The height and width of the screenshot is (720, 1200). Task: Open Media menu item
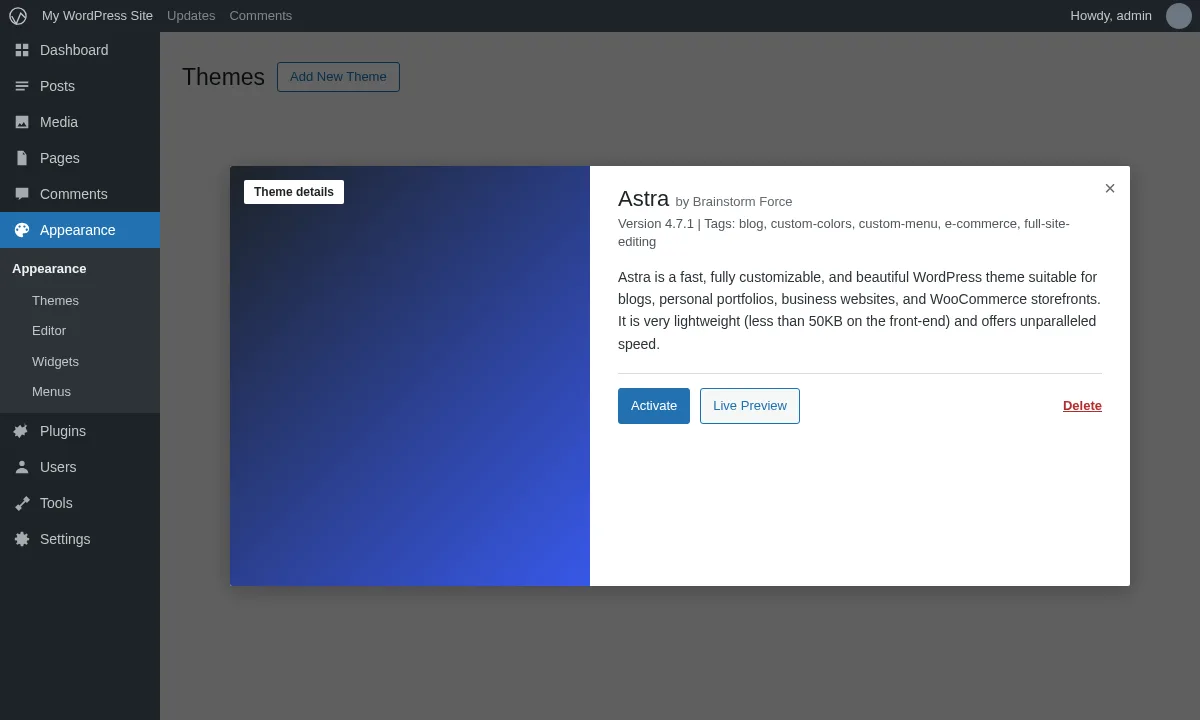pyautogui.click(x=80, y=122)
